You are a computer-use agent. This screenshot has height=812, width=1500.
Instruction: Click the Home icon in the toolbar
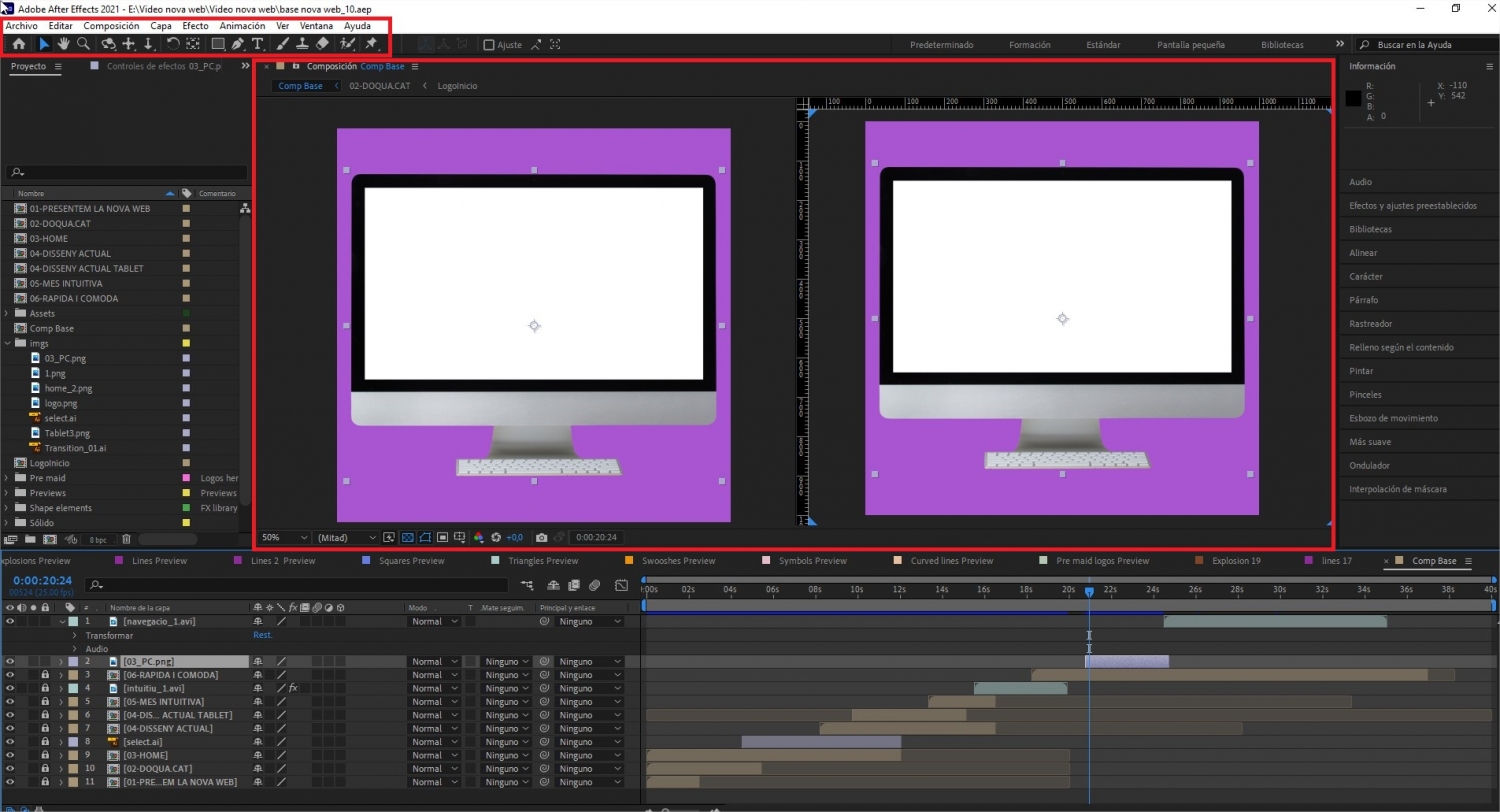[18, 44]
